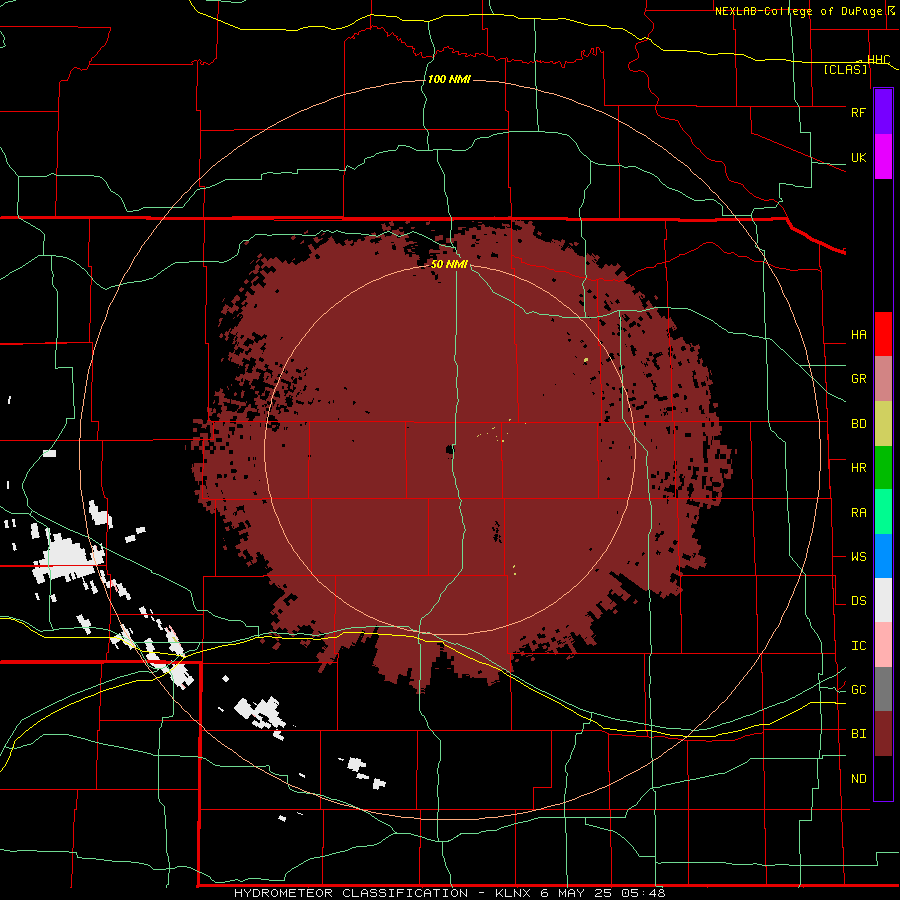This screenshot has width=900, height=900.
Task: Click the 100 NMI range ring label
Action: tap(449, 79)
